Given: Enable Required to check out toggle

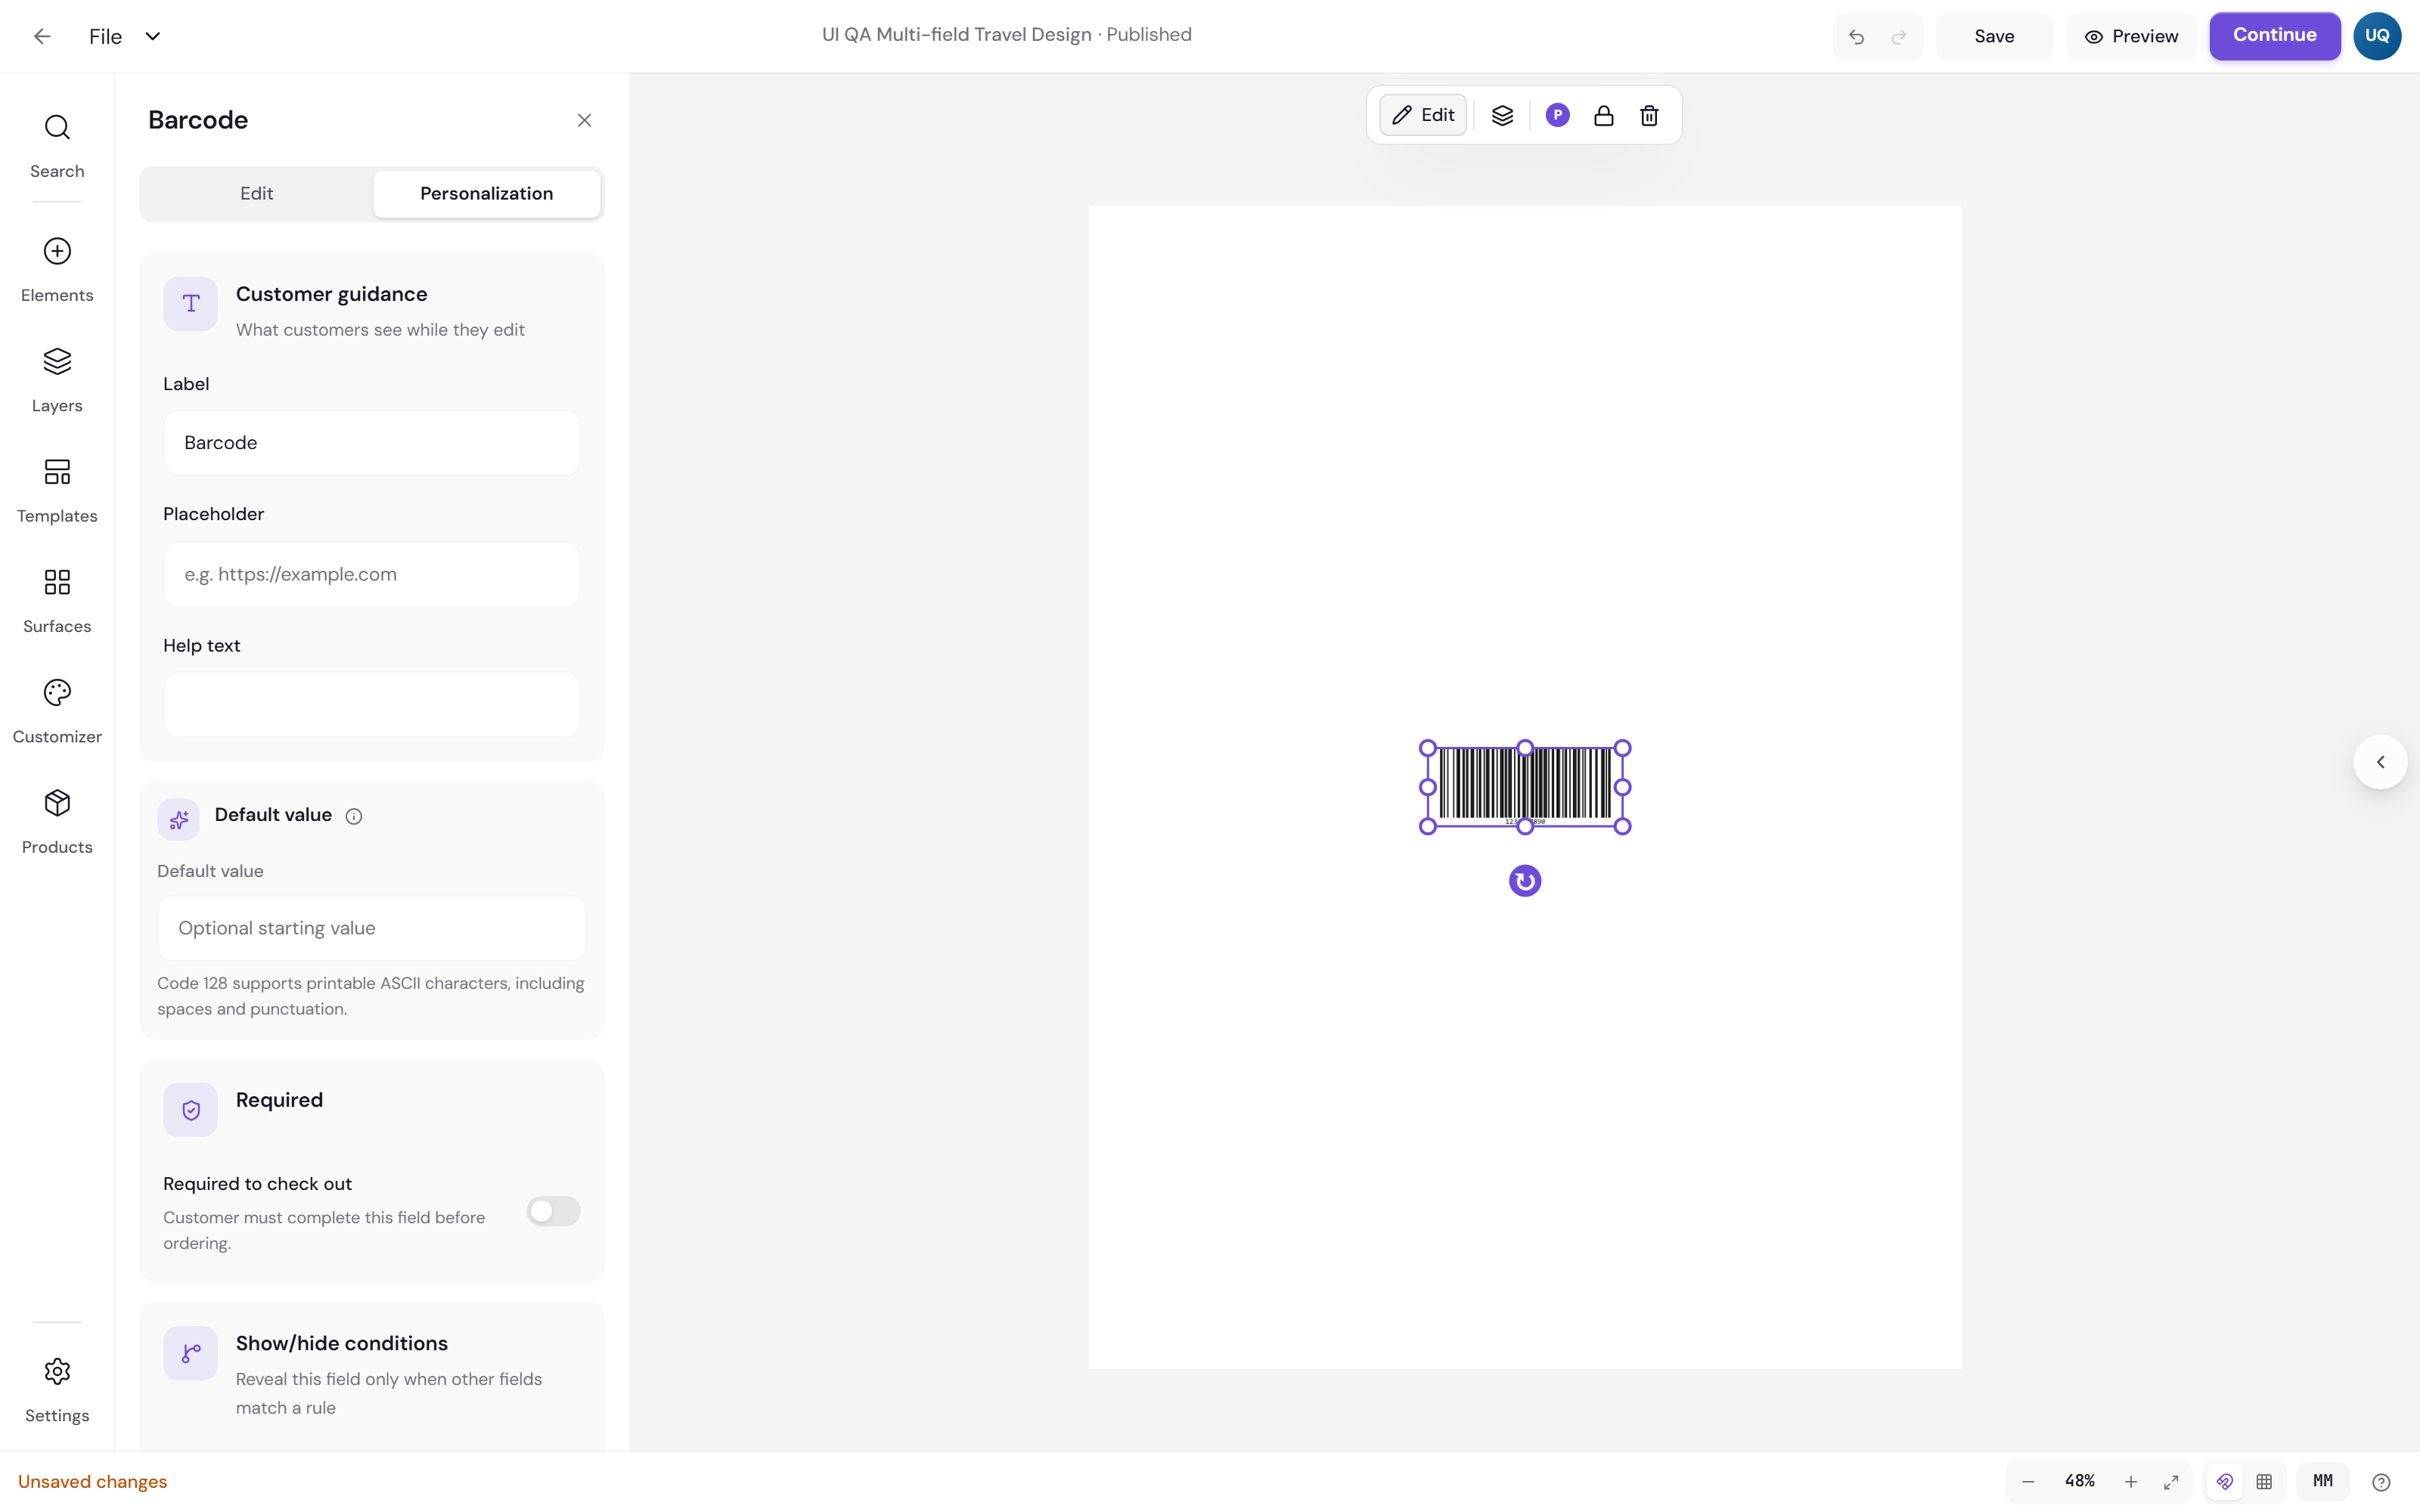Looking at the screenshot, I should click(553, 1211).
